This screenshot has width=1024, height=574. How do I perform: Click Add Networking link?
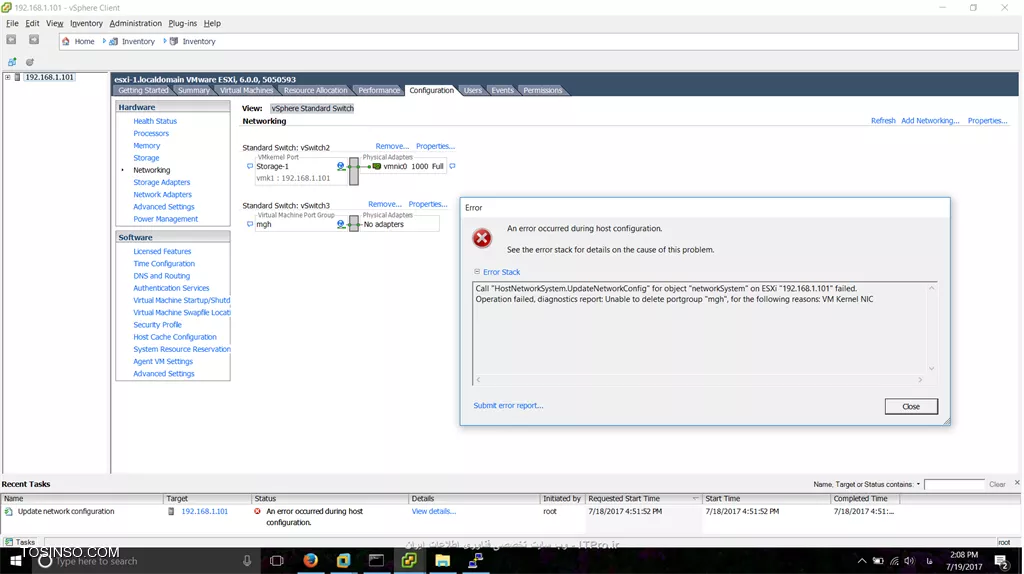[930, 121]
